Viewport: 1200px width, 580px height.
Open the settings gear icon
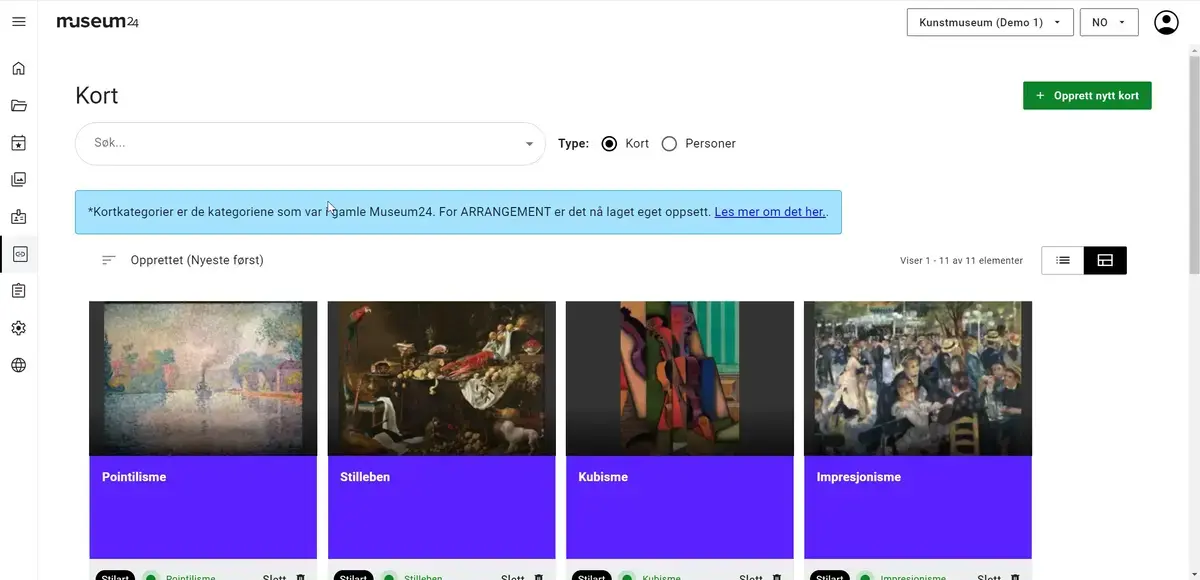coord(18,328)
